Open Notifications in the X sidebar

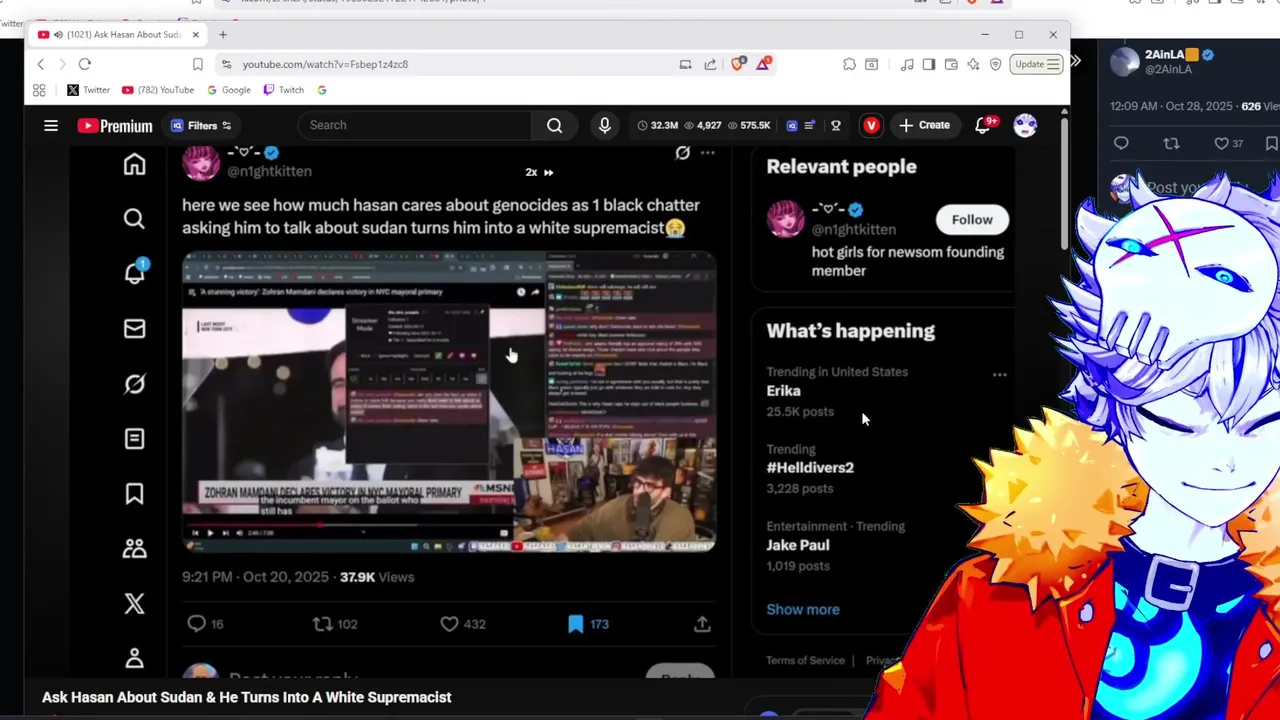coord(134,273)
